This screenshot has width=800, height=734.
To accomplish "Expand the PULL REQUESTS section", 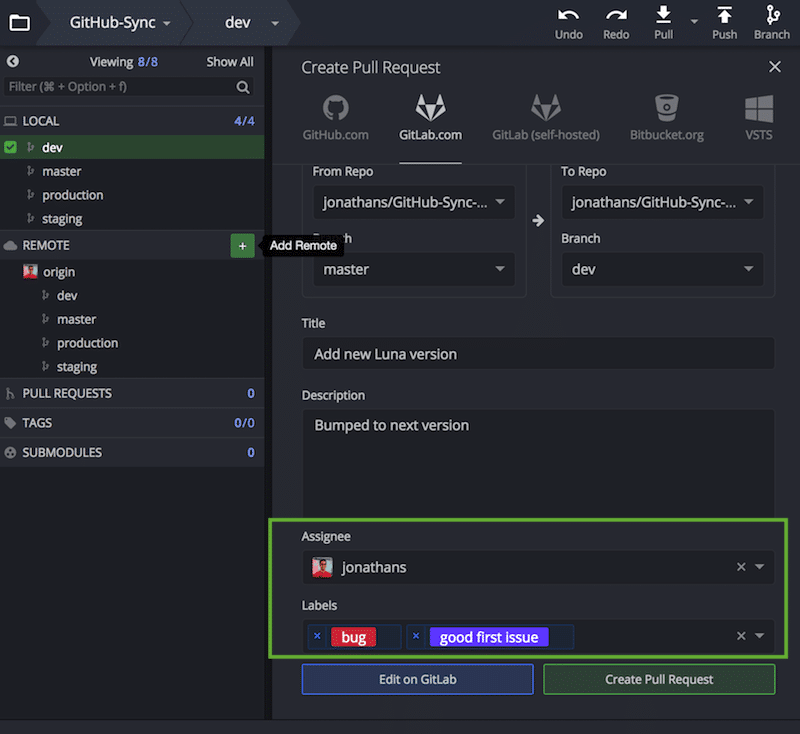I will click(132, 393).
